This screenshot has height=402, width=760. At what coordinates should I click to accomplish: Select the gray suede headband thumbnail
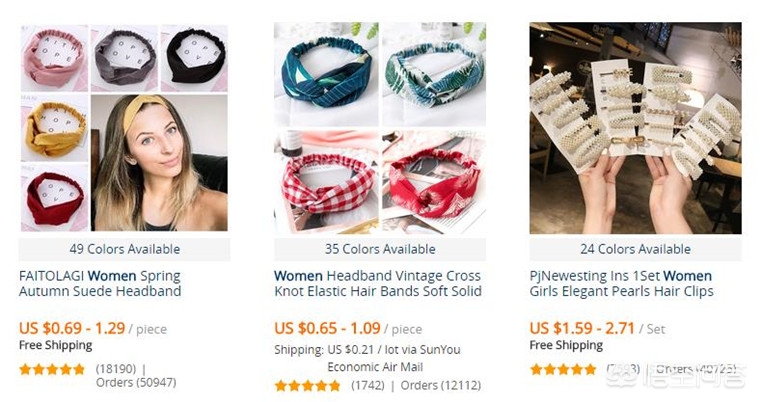(x=125, y=58)
